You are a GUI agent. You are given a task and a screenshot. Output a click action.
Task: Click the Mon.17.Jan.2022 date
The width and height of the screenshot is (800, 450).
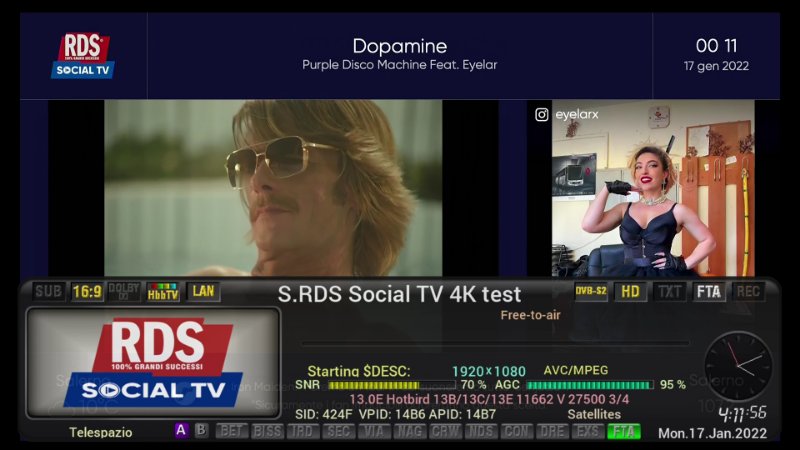712,433
